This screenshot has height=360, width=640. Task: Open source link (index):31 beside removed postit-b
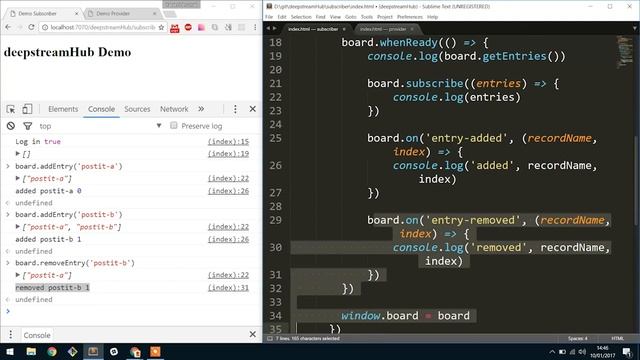228,288
